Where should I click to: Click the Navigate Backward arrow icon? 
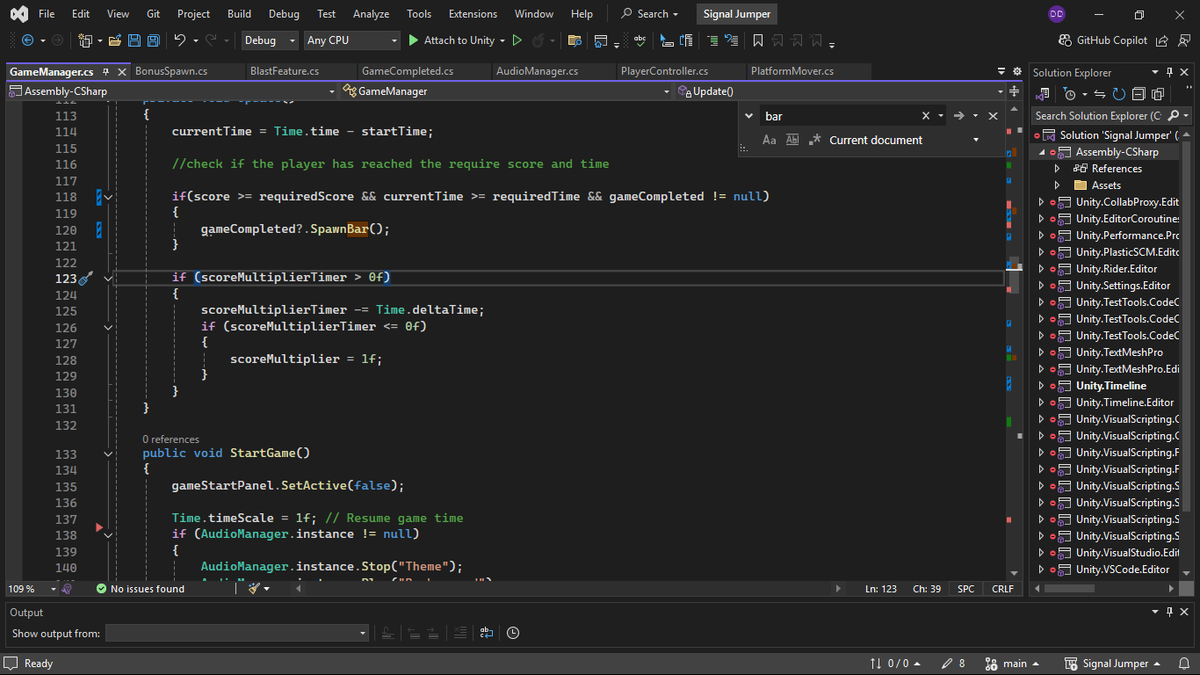point(27,40)
